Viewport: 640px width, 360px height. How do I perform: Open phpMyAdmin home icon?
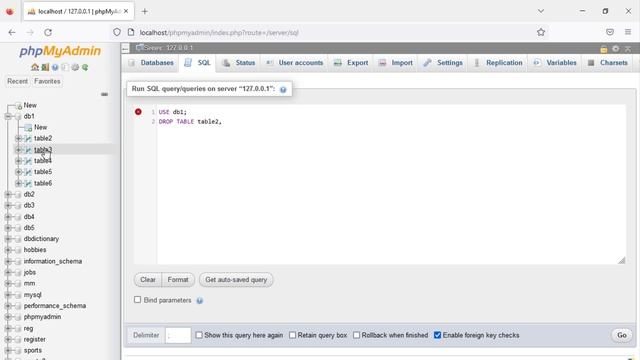point(35,67)
